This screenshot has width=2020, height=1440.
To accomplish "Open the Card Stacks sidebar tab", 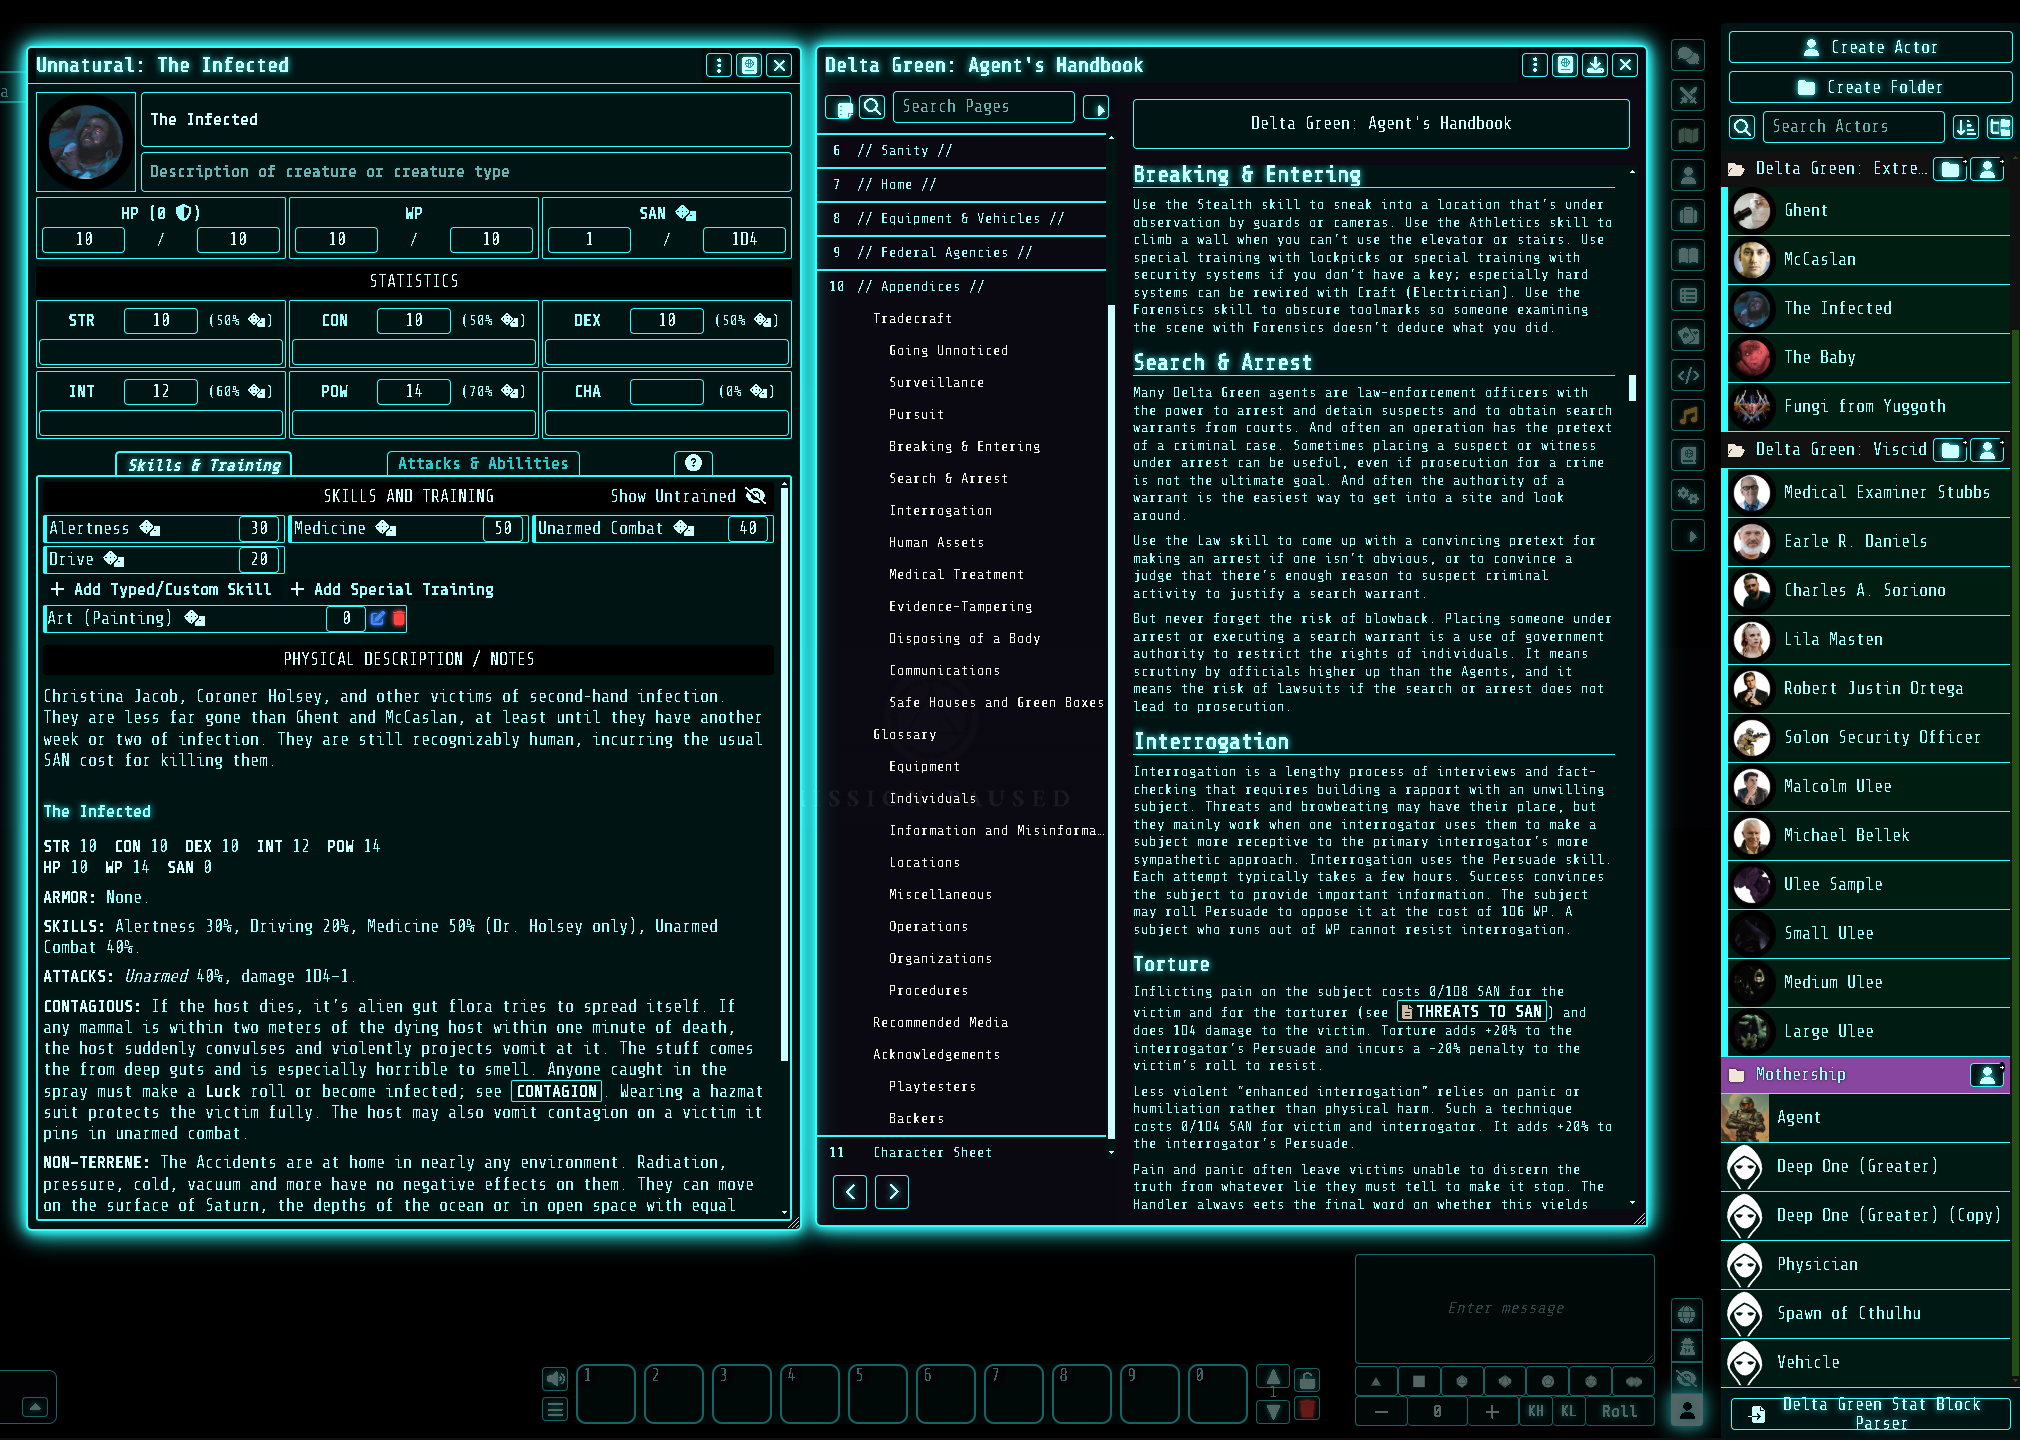I will tap(1688, 336).
